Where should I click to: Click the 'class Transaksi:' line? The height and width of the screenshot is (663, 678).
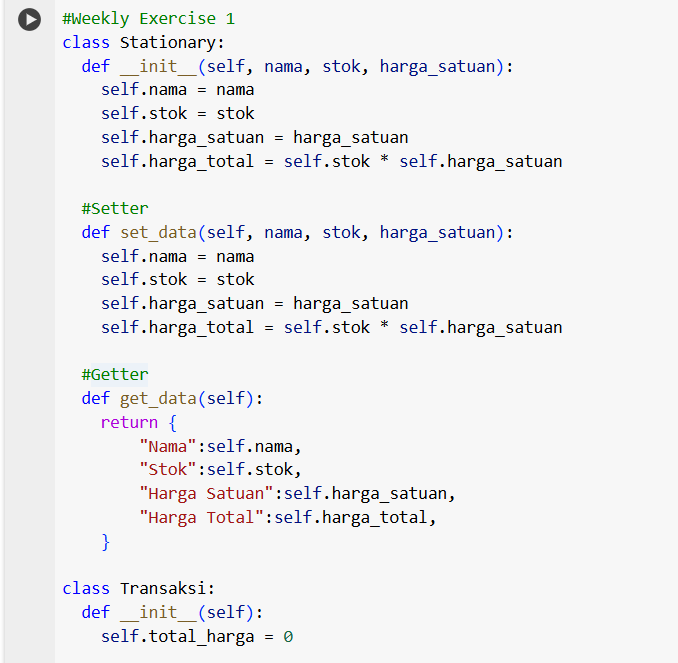pyautogui.click(x=138, y=589)
